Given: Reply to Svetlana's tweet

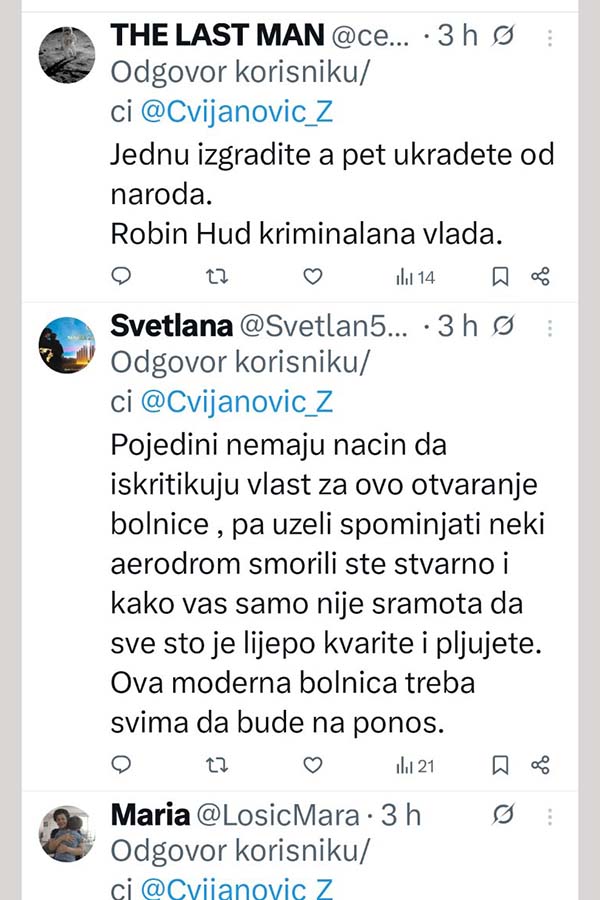Looking at the screenshot, I should pyautogui.click(x=122, y=765).
